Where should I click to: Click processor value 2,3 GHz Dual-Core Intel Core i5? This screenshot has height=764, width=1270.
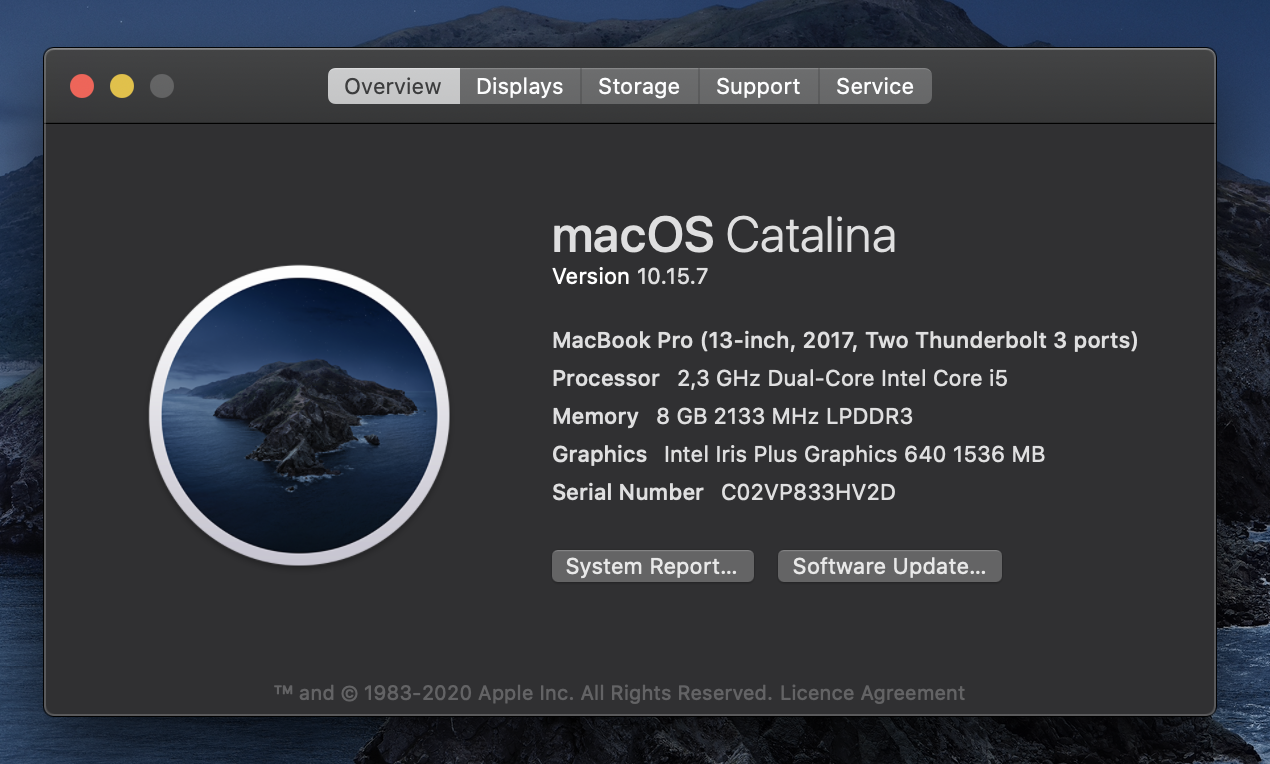(842, 379)
